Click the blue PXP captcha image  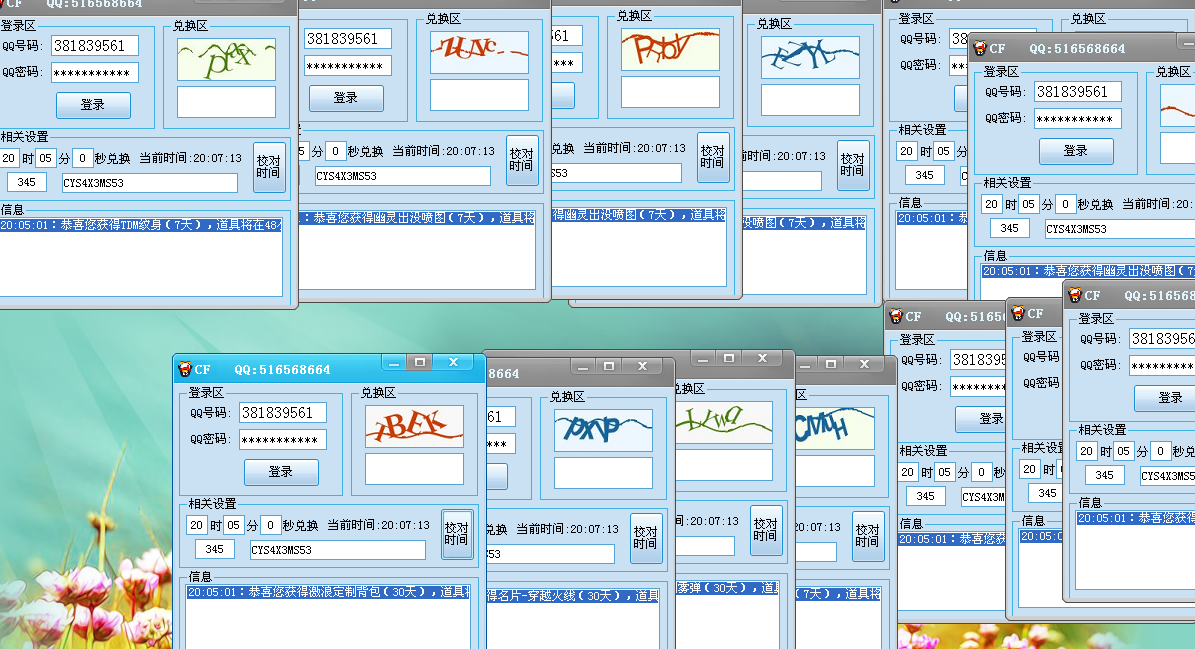point(604,430)
